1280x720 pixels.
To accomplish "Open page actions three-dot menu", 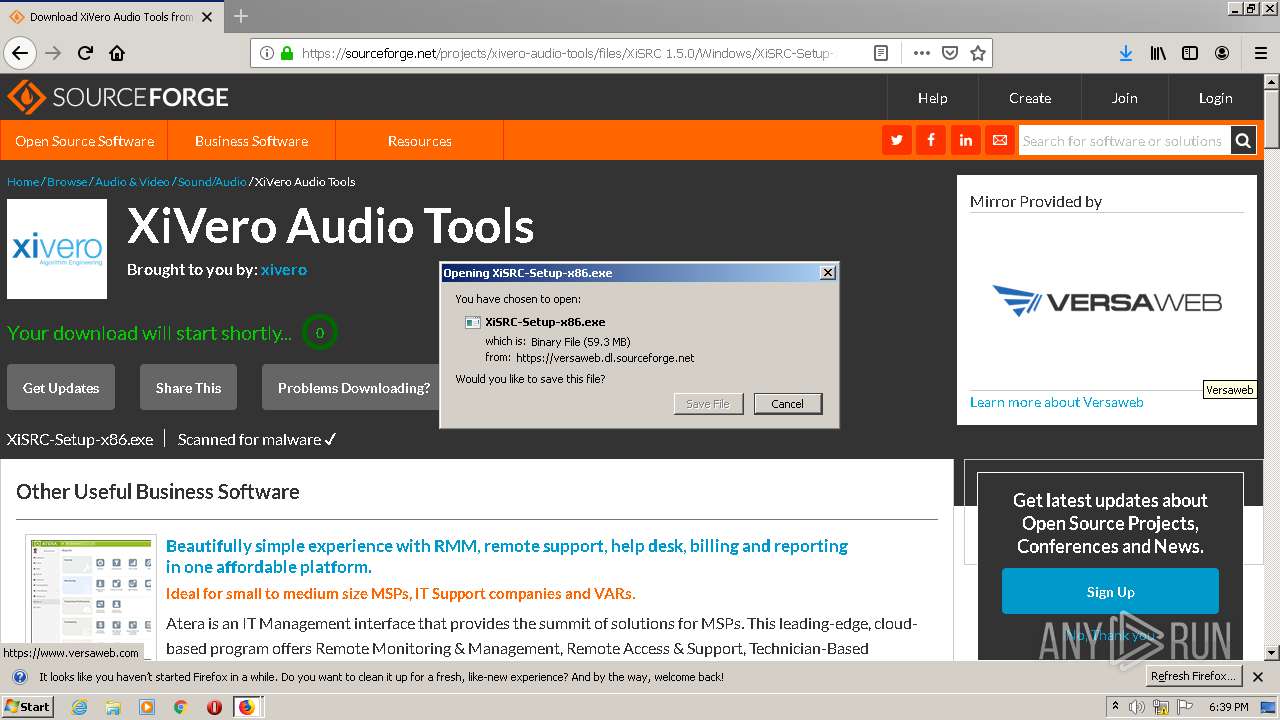I will (922, 53).
